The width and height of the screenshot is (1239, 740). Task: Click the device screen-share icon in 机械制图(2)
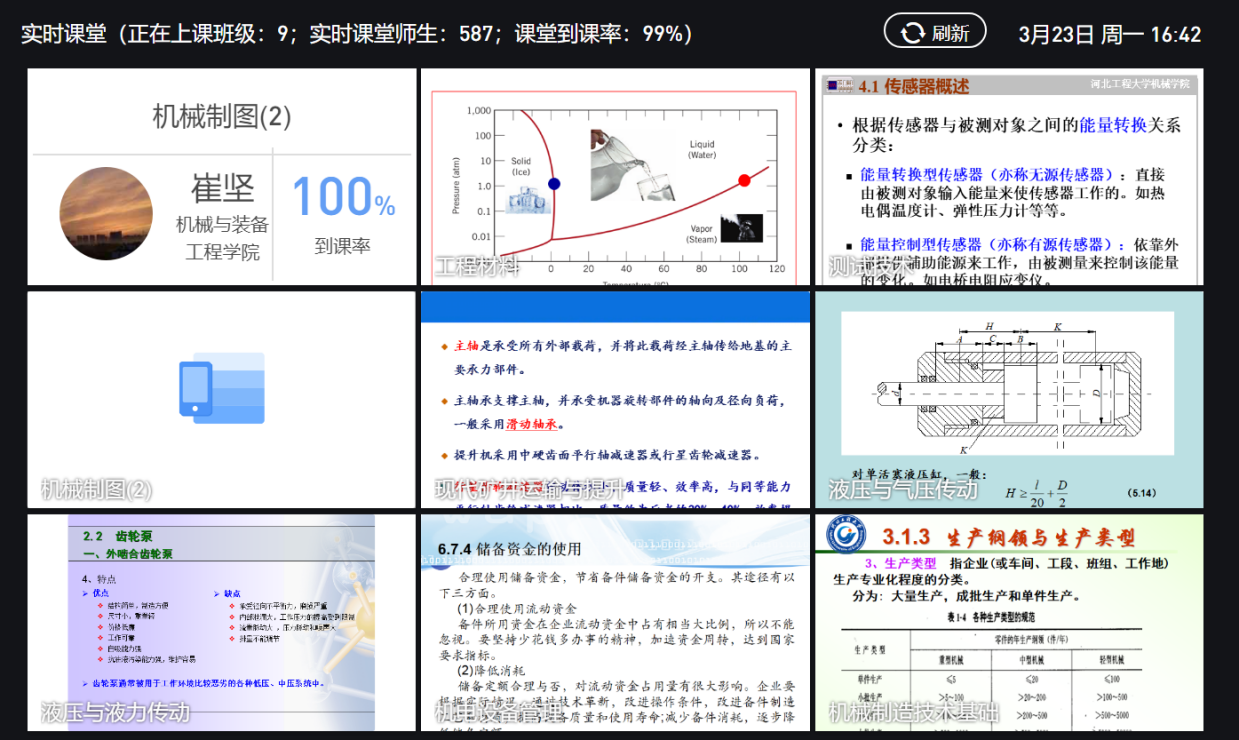pyautogui.click(x=222, y=385)
